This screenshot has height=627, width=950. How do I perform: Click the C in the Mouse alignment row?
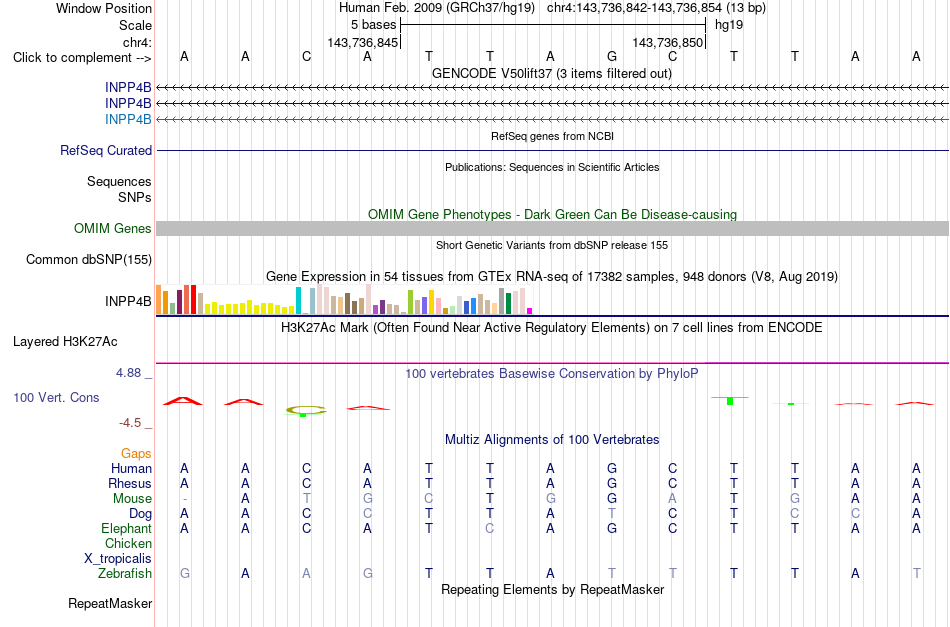(x=429, y=499)
